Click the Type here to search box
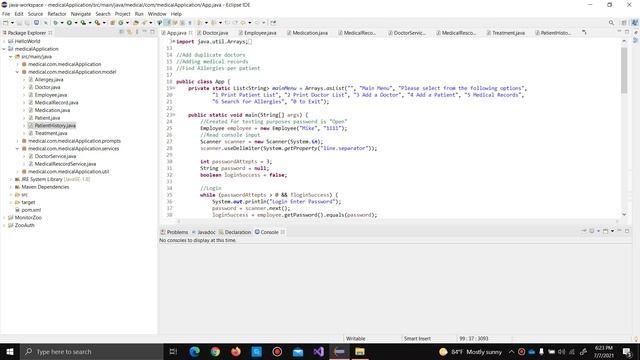The height and width of the screenshot is (360, 640). click(92, 351)
